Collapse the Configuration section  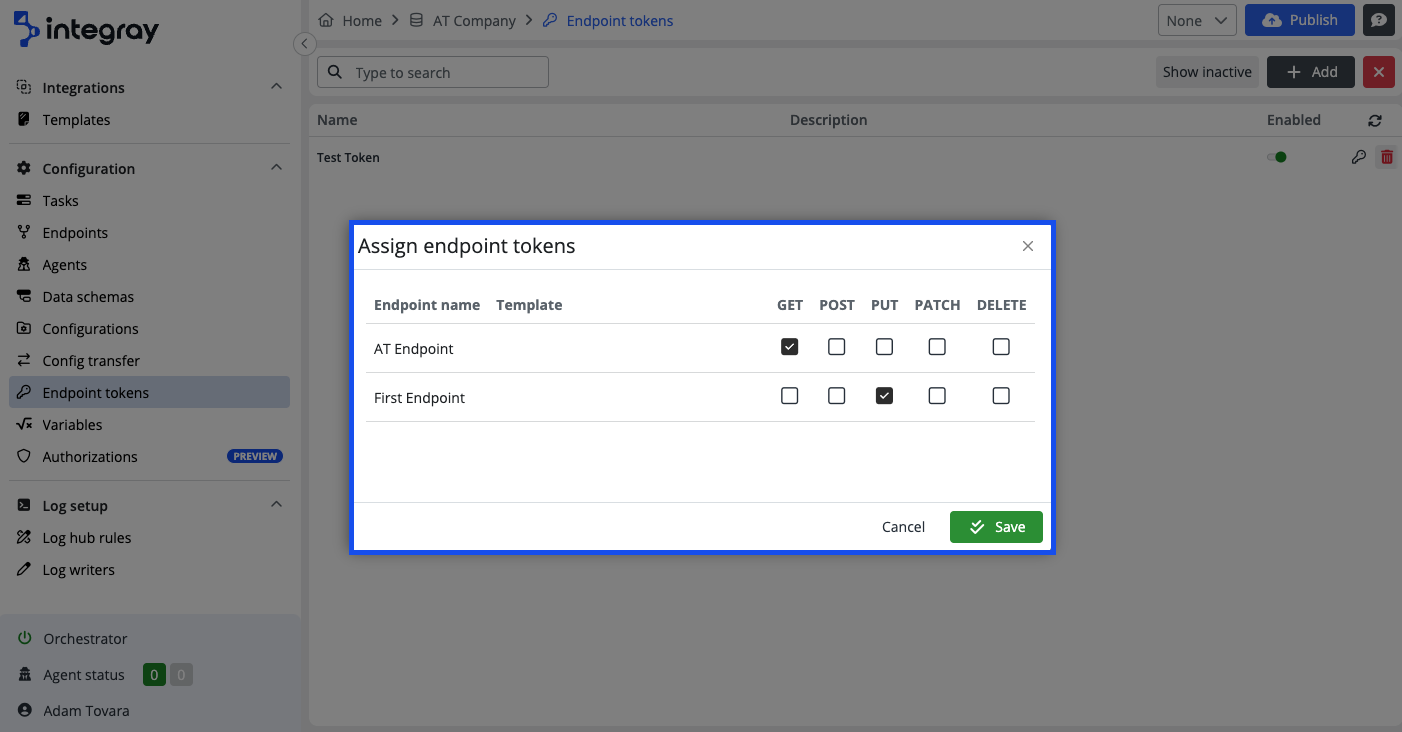[x=277, y=168]
